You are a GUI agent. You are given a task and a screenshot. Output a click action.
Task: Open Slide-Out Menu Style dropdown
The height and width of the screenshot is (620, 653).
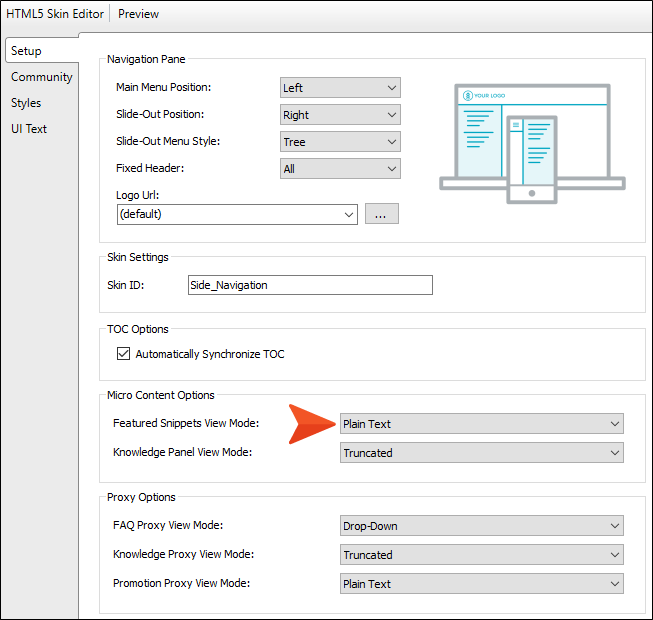(340, 142)
